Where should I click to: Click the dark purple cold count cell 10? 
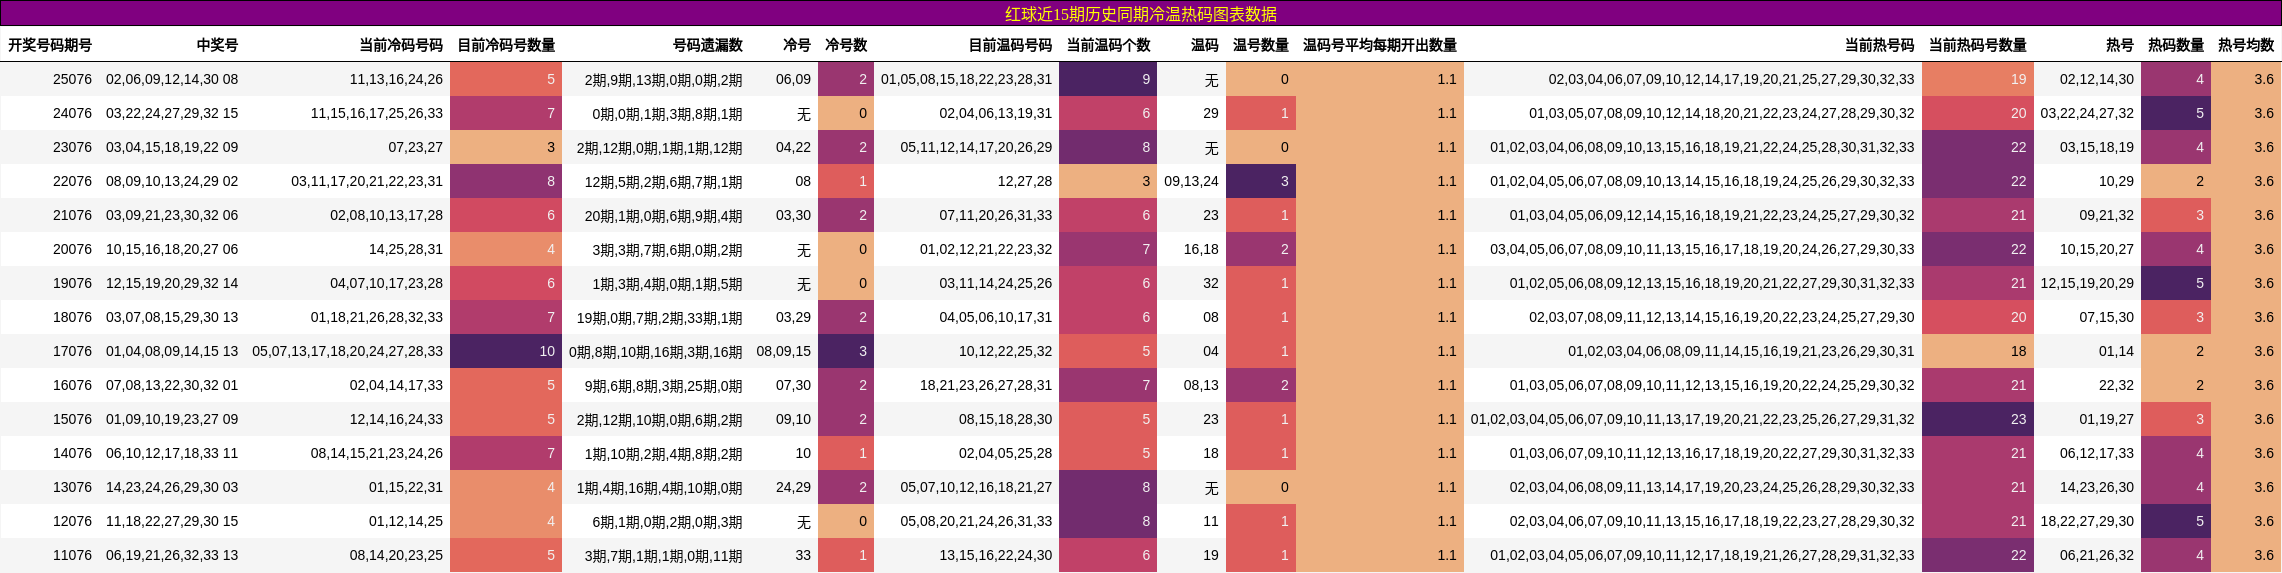pyautogui.click(x=506, y=351)
